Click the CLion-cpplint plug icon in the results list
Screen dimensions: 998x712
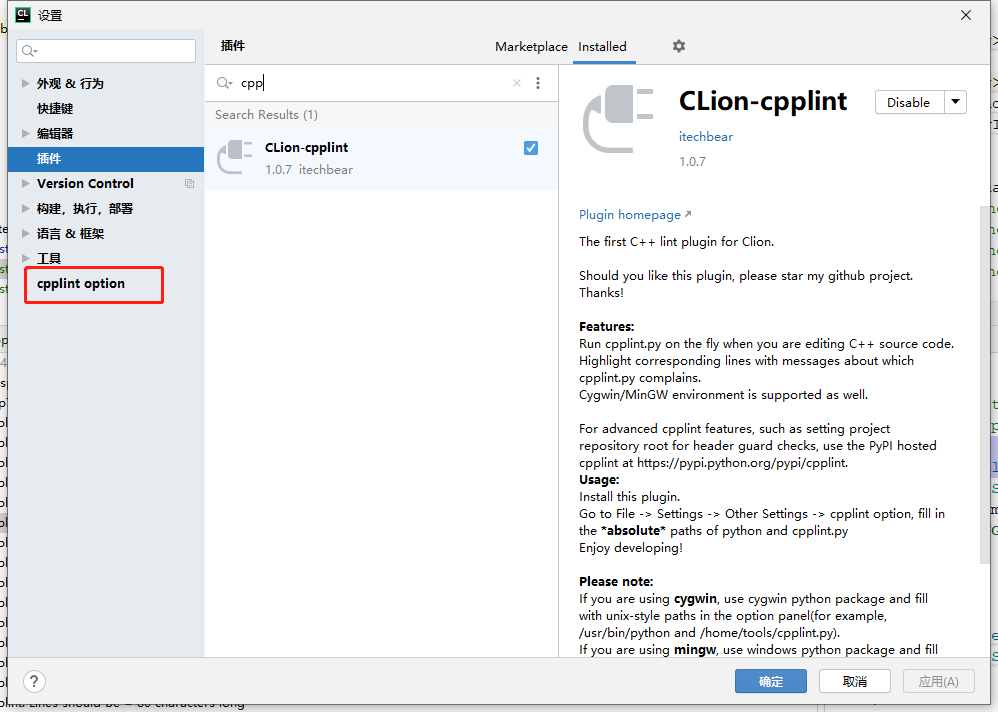pyautogui.click(x=235, y=157)
